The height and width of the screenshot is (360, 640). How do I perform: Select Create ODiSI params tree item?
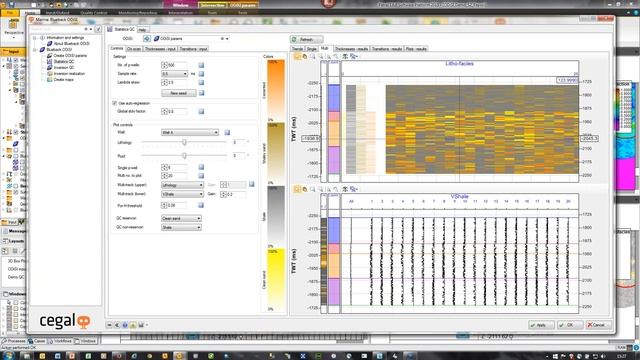pos(70,56)
